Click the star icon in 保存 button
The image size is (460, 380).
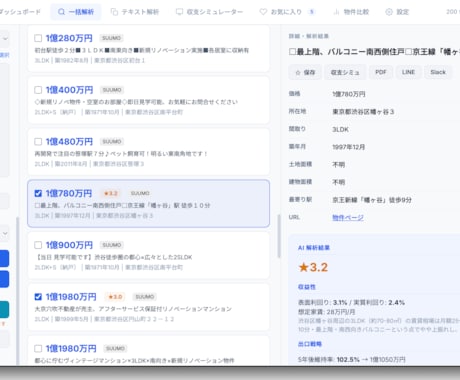pos(298,72)
